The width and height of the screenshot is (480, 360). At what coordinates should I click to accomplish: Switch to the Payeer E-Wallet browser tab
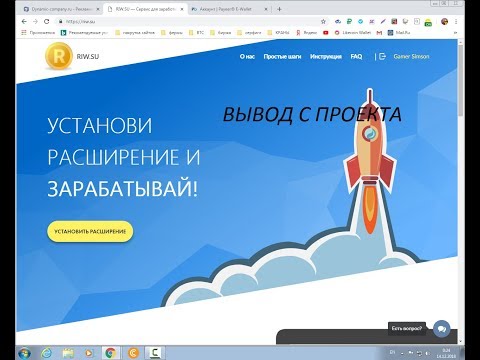(x=228, y=9)
